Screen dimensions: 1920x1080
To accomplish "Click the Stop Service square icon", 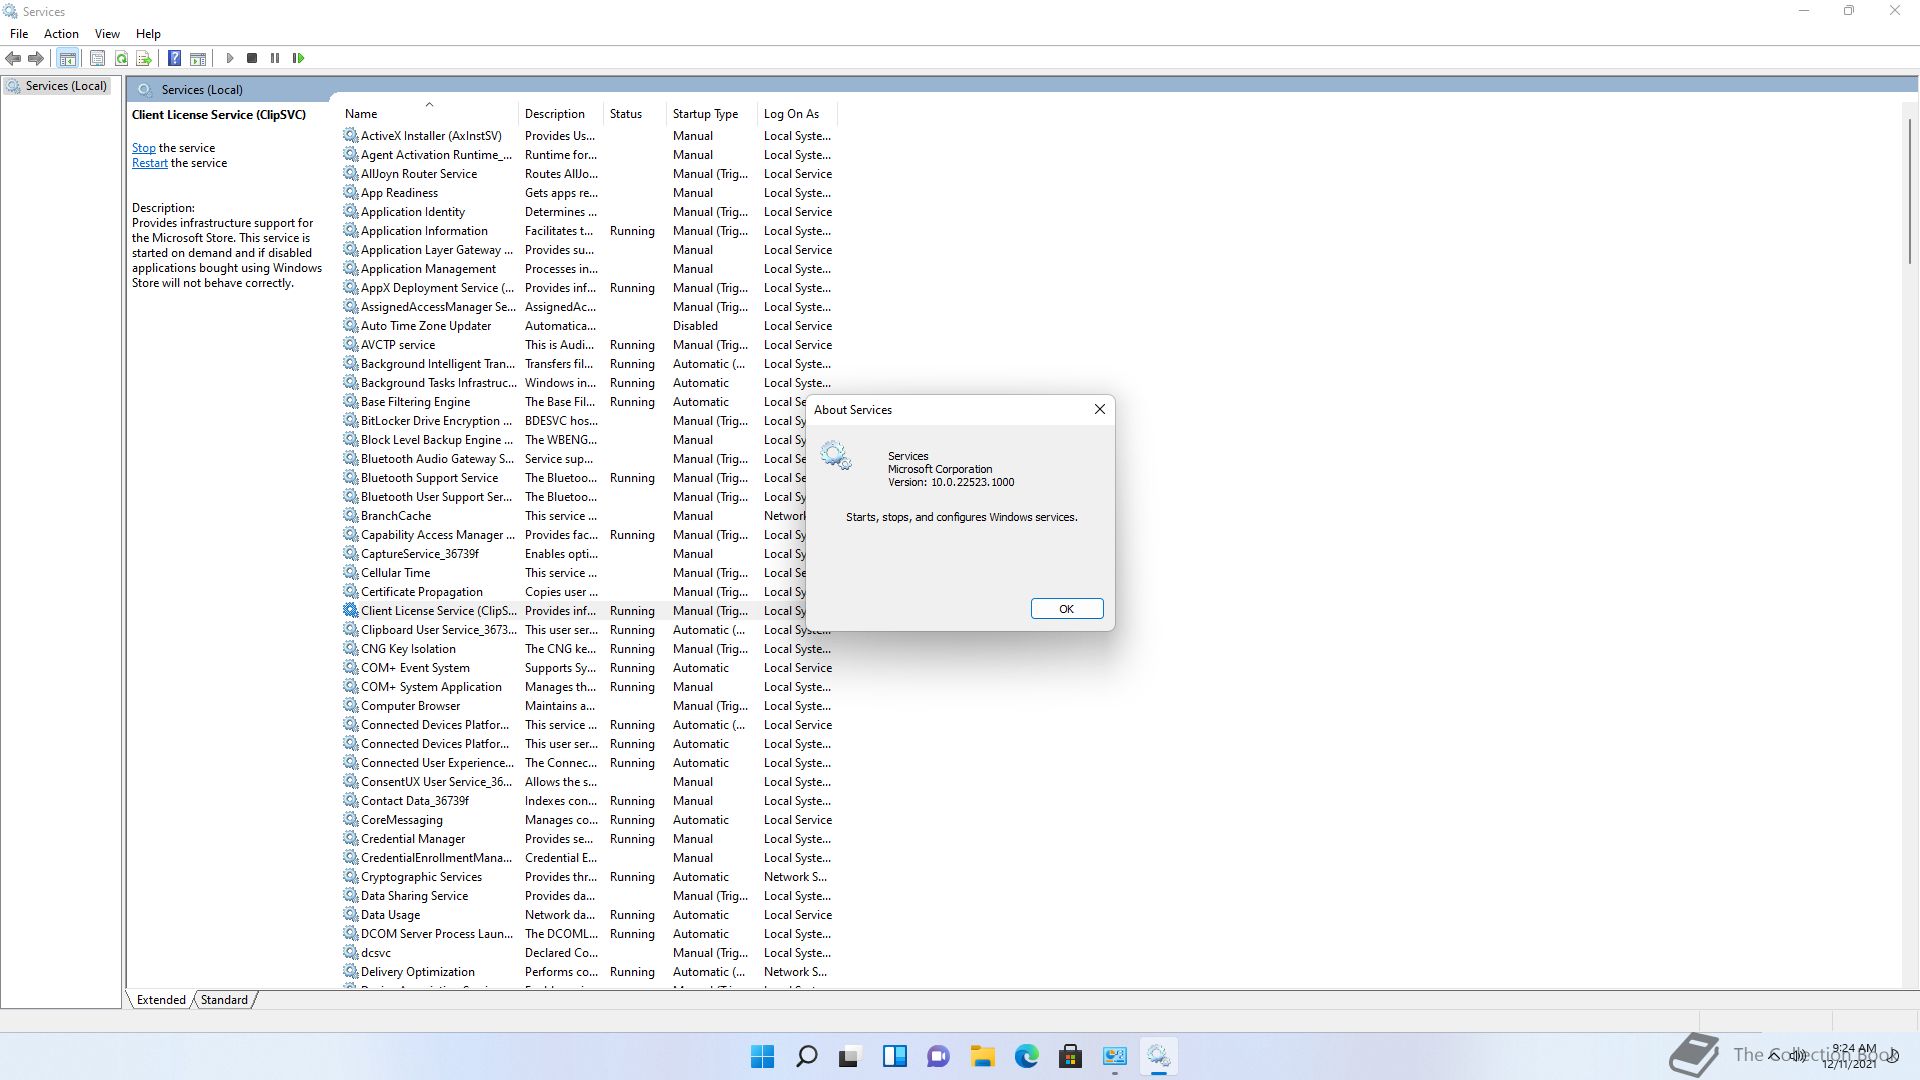I will 252,58.
